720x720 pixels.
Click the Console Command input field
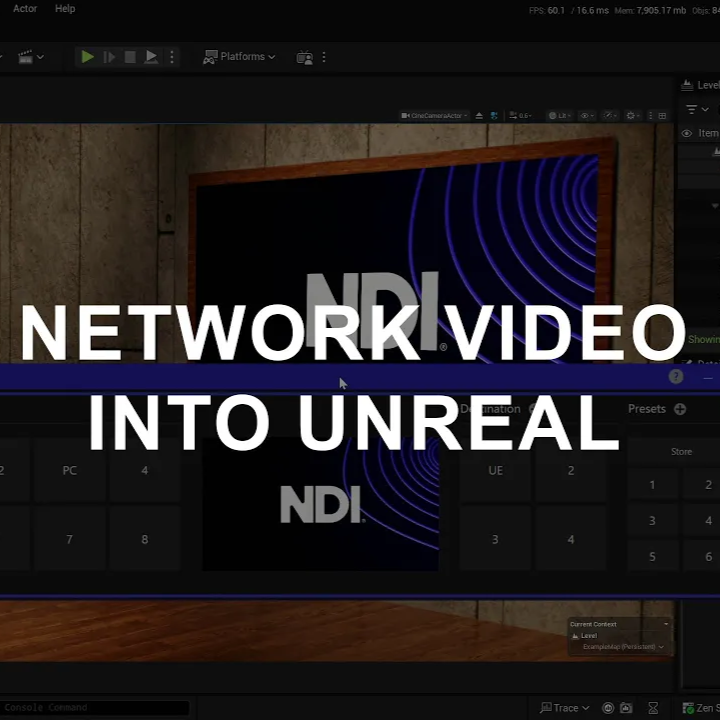click(x=94, y=708)
